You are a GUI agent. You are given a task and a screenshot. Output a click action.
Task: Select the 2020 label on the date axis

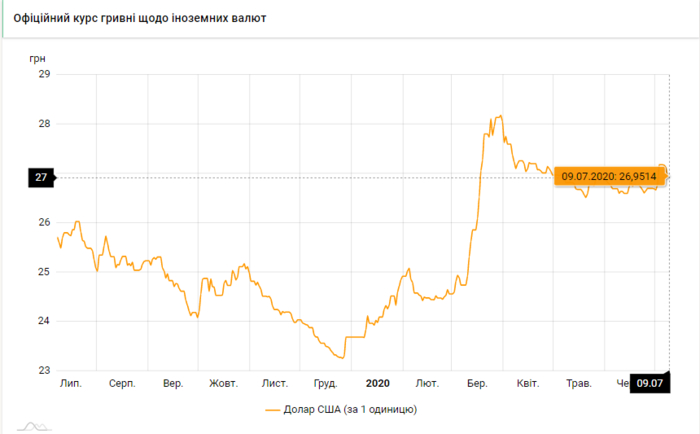click(377, 383)
